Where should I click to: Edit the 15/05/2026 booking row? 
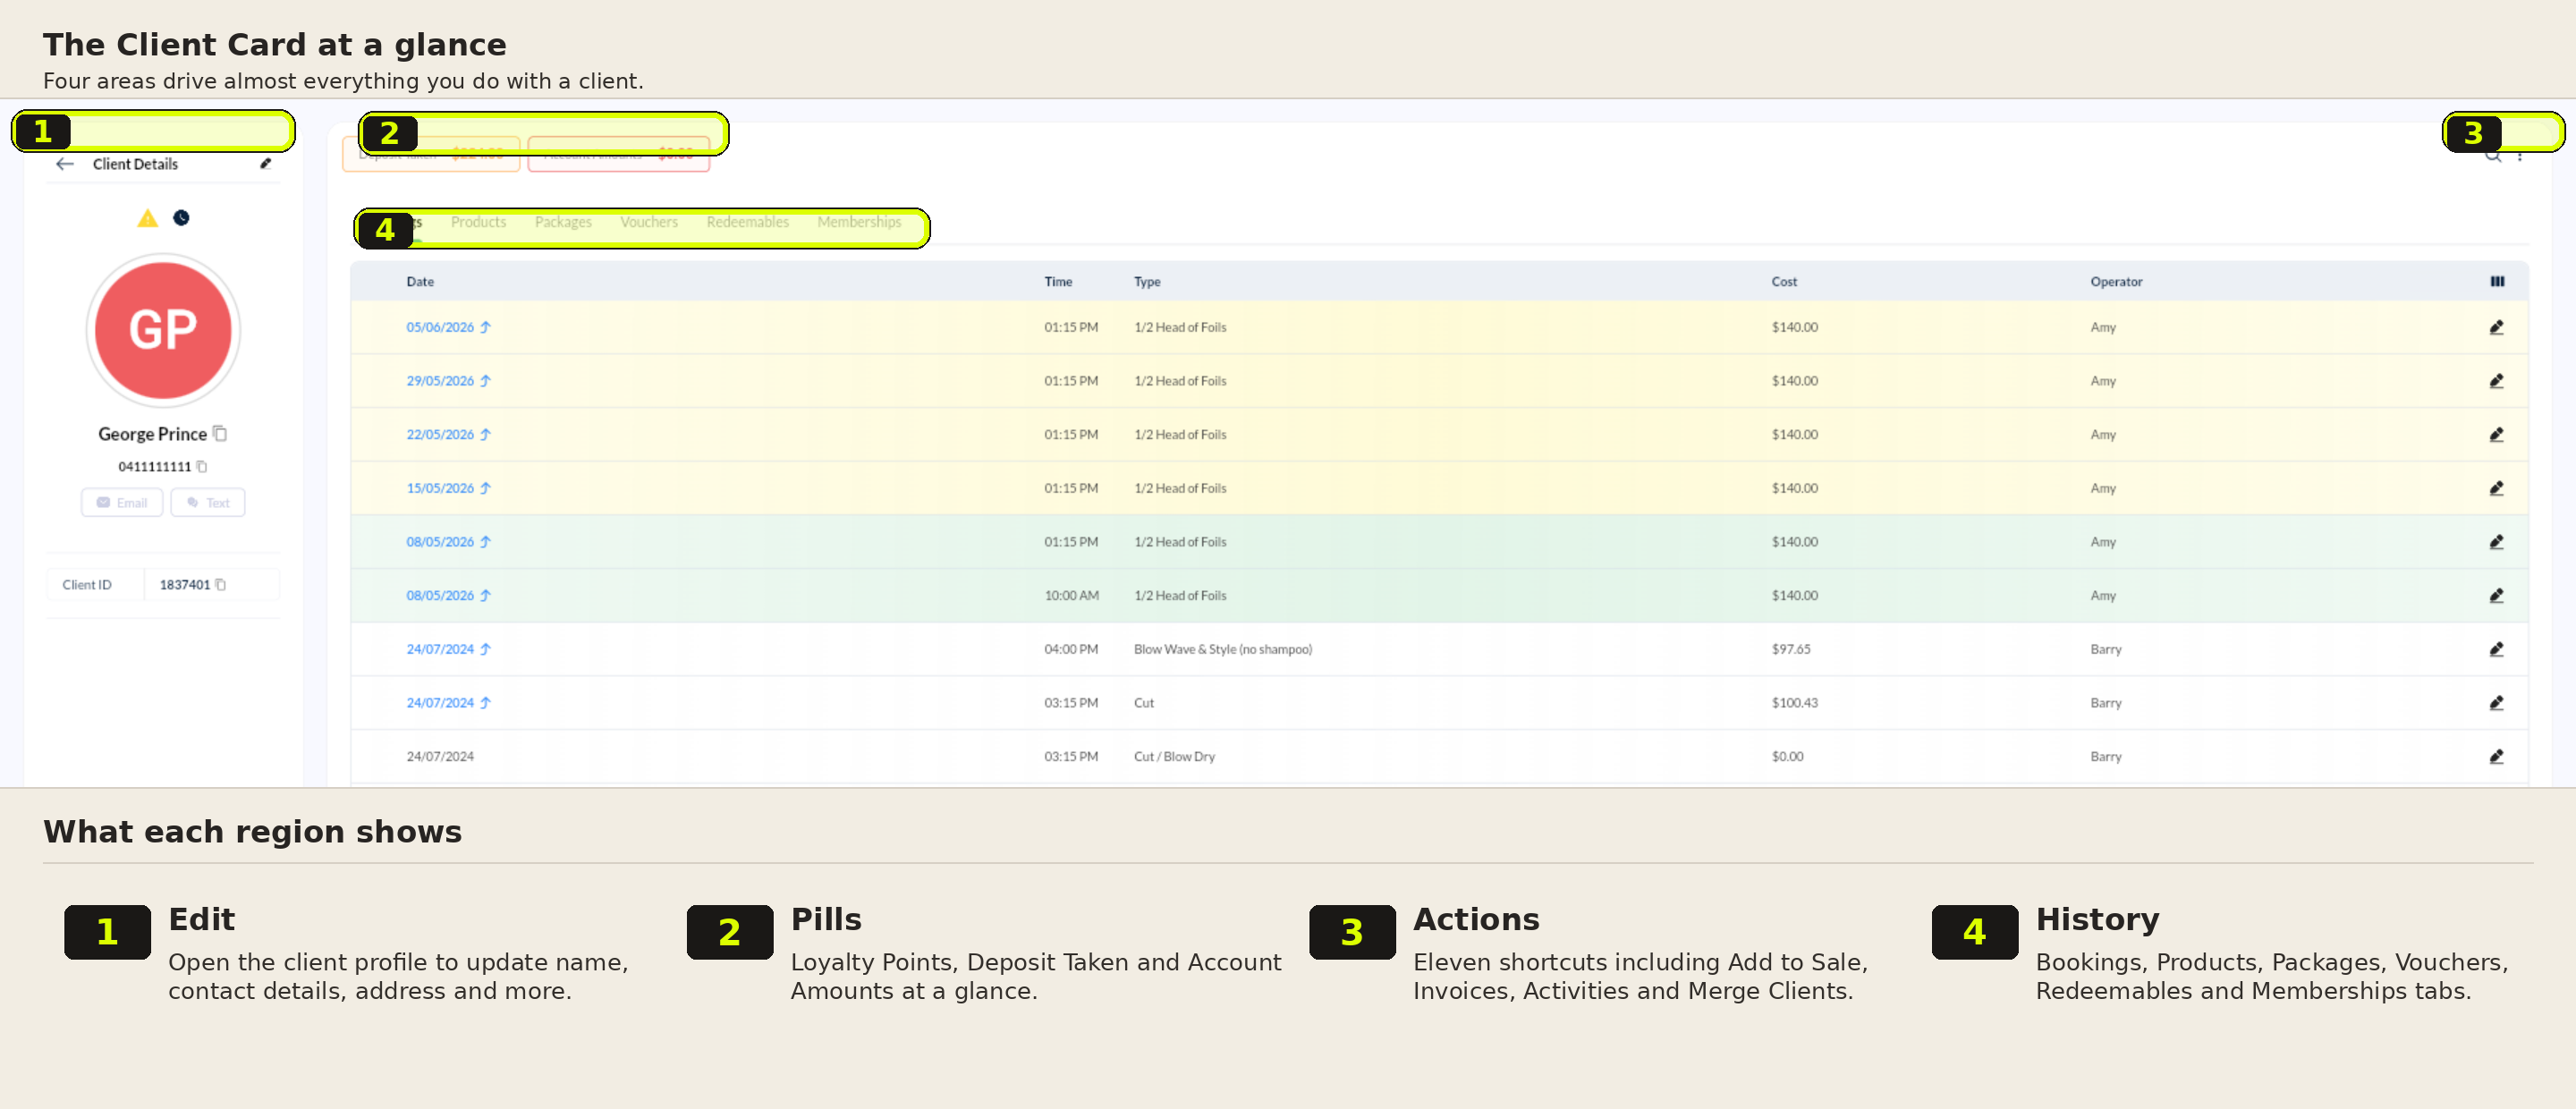coord(2497,489)
